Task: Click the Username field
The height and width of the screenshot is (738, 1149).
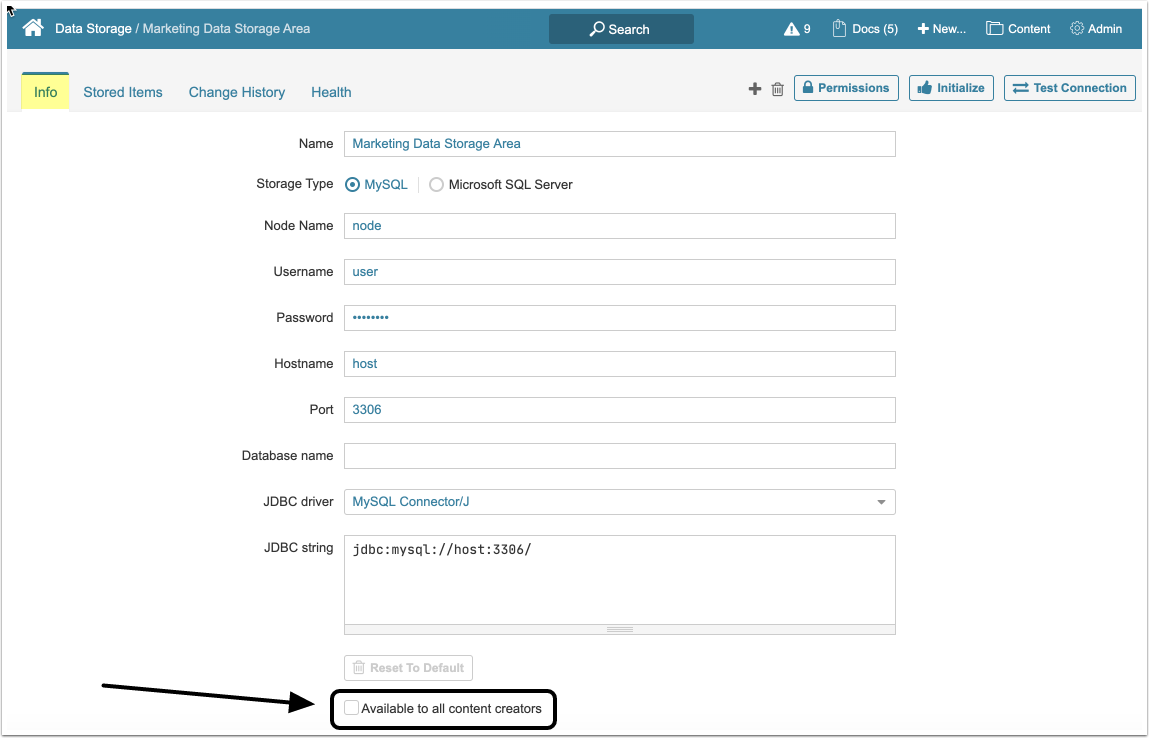Action: 619,272
